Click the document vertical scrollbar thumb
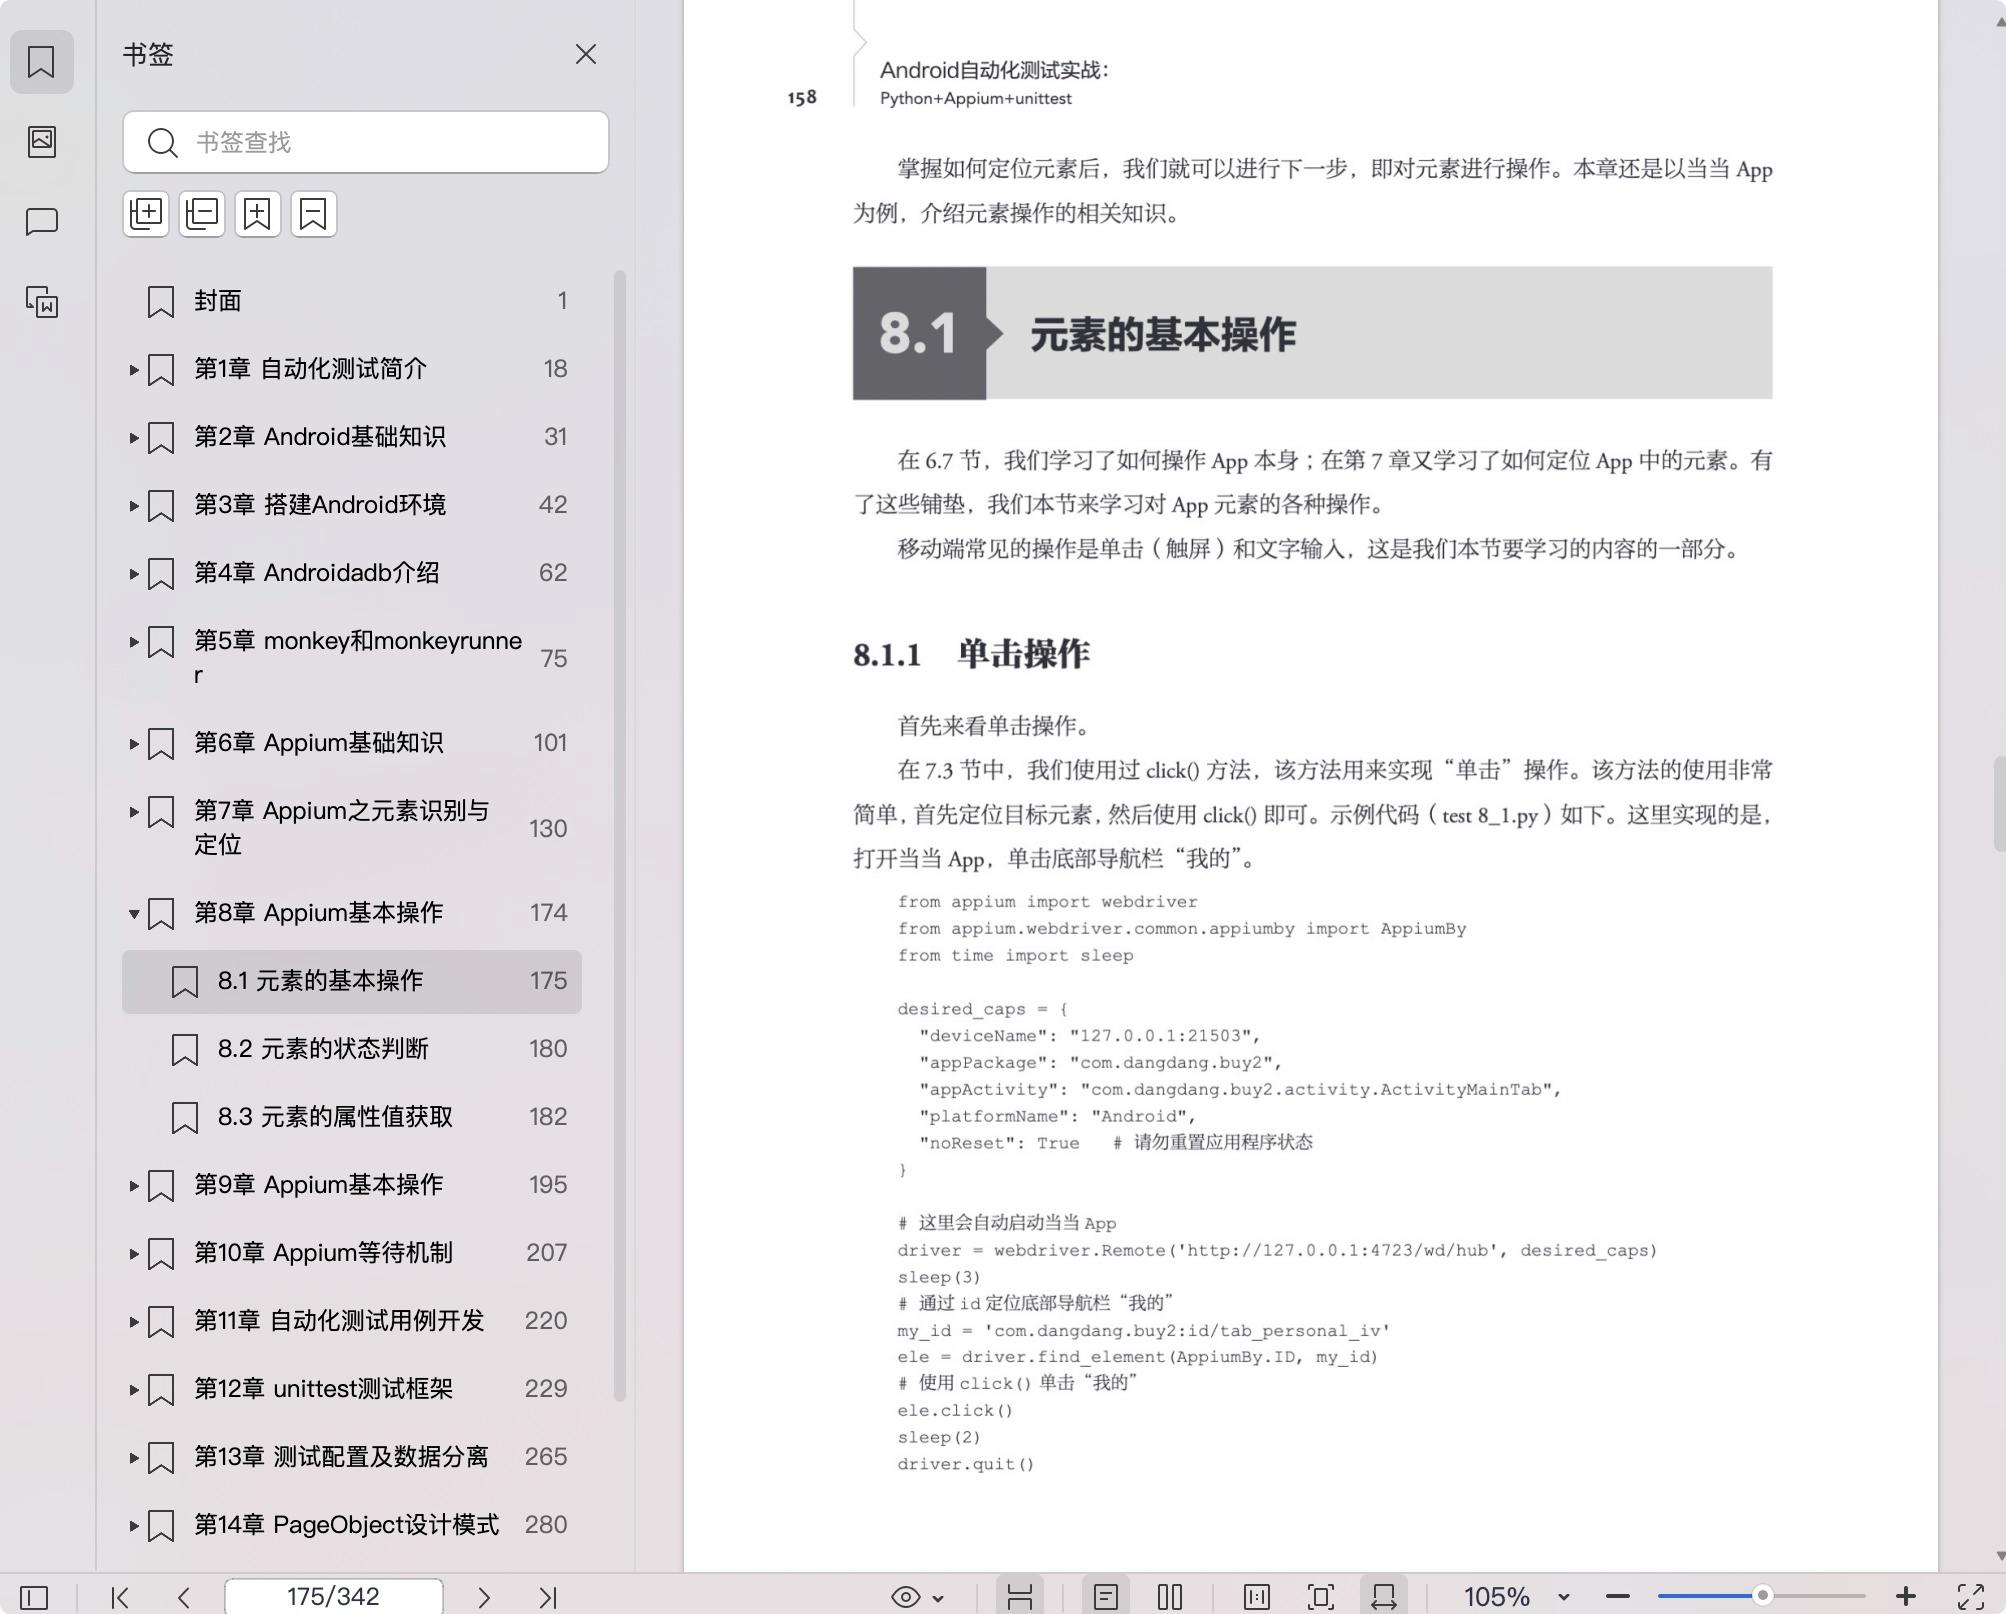 click(x=1999, y=804)
